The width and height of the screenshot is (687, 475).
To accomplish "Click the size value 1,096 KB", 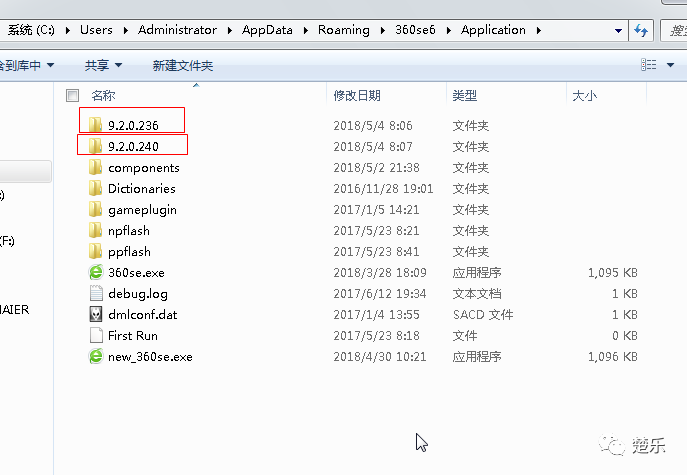I will tap(613, 357).
